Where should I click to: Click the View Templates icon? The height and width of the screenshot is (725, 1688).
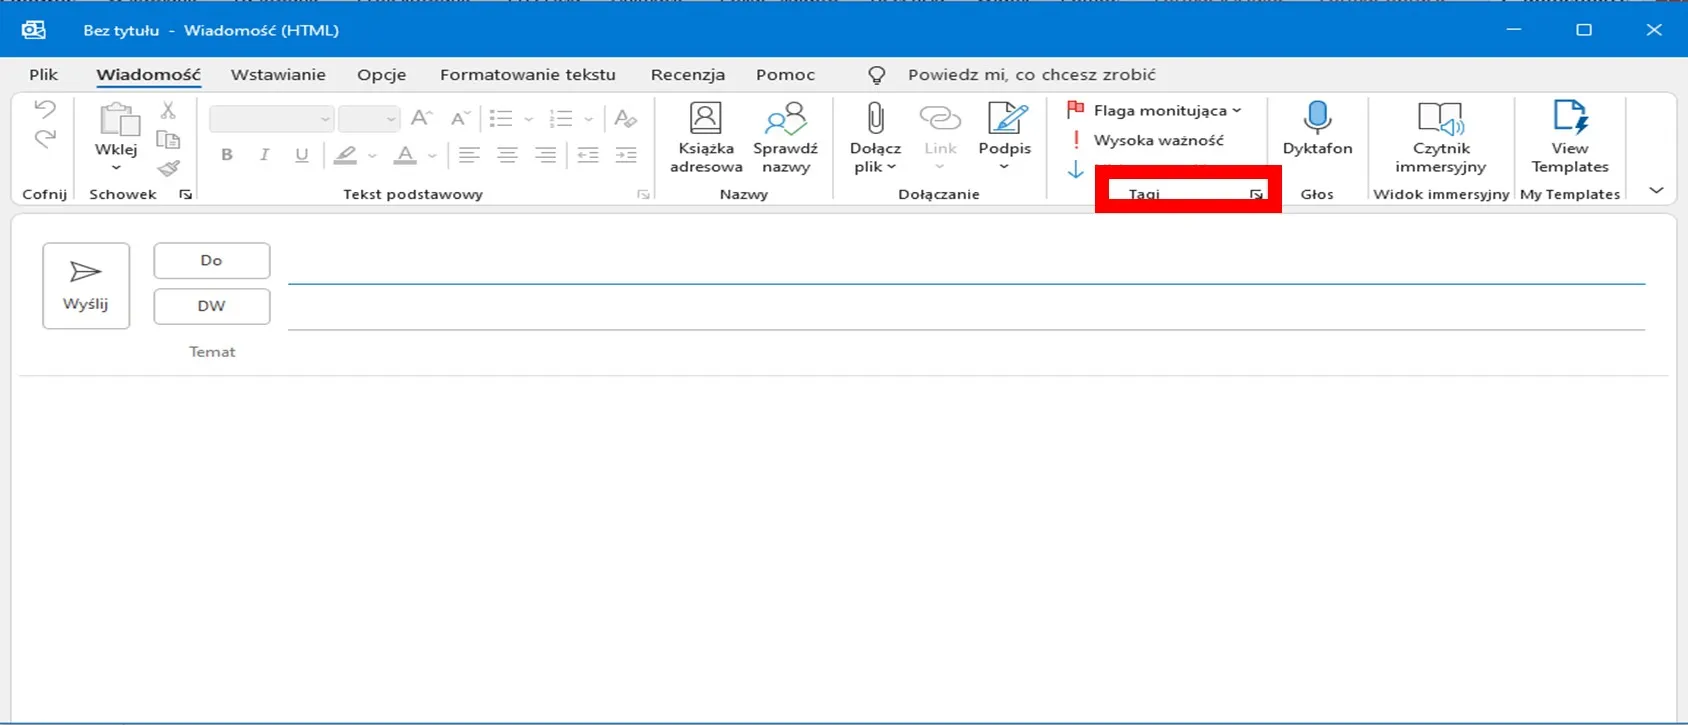click(x=1569, y=119)
